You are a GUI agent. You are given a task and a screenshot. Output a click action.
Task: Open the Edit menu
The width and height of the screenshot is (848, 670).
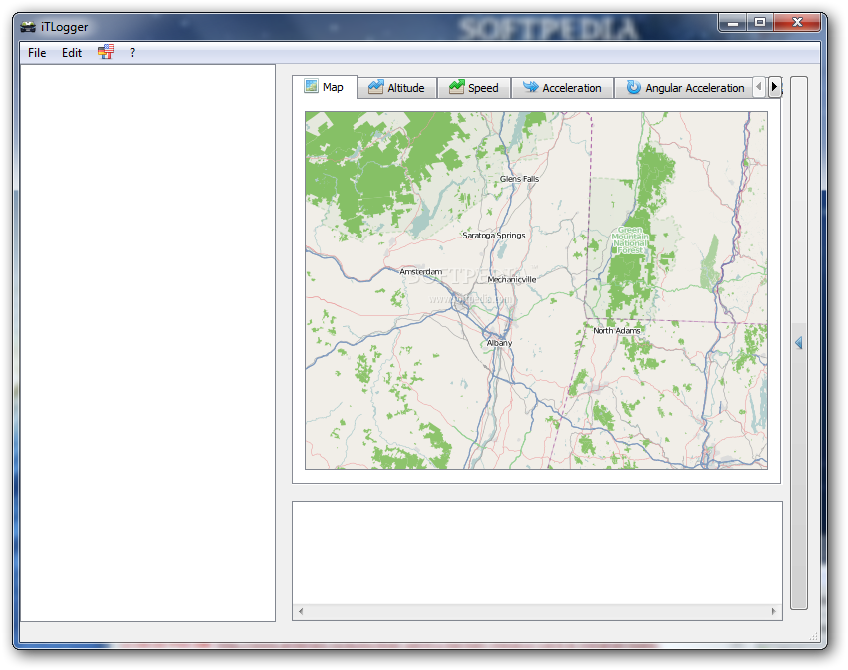[x=71, y=53]
